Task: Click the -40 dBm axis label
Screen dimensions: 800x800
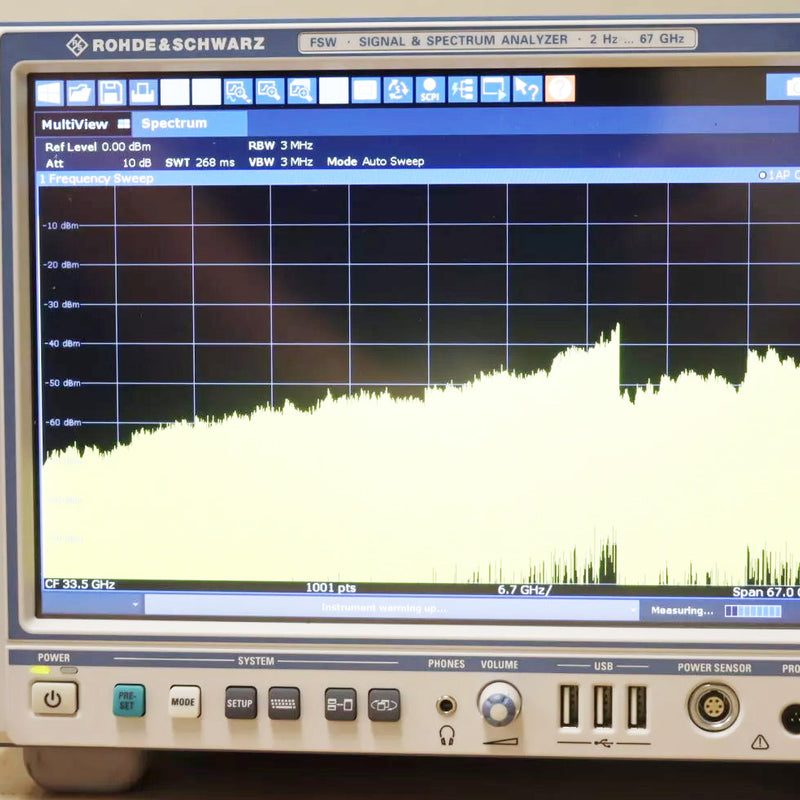Action: [61, 343]
